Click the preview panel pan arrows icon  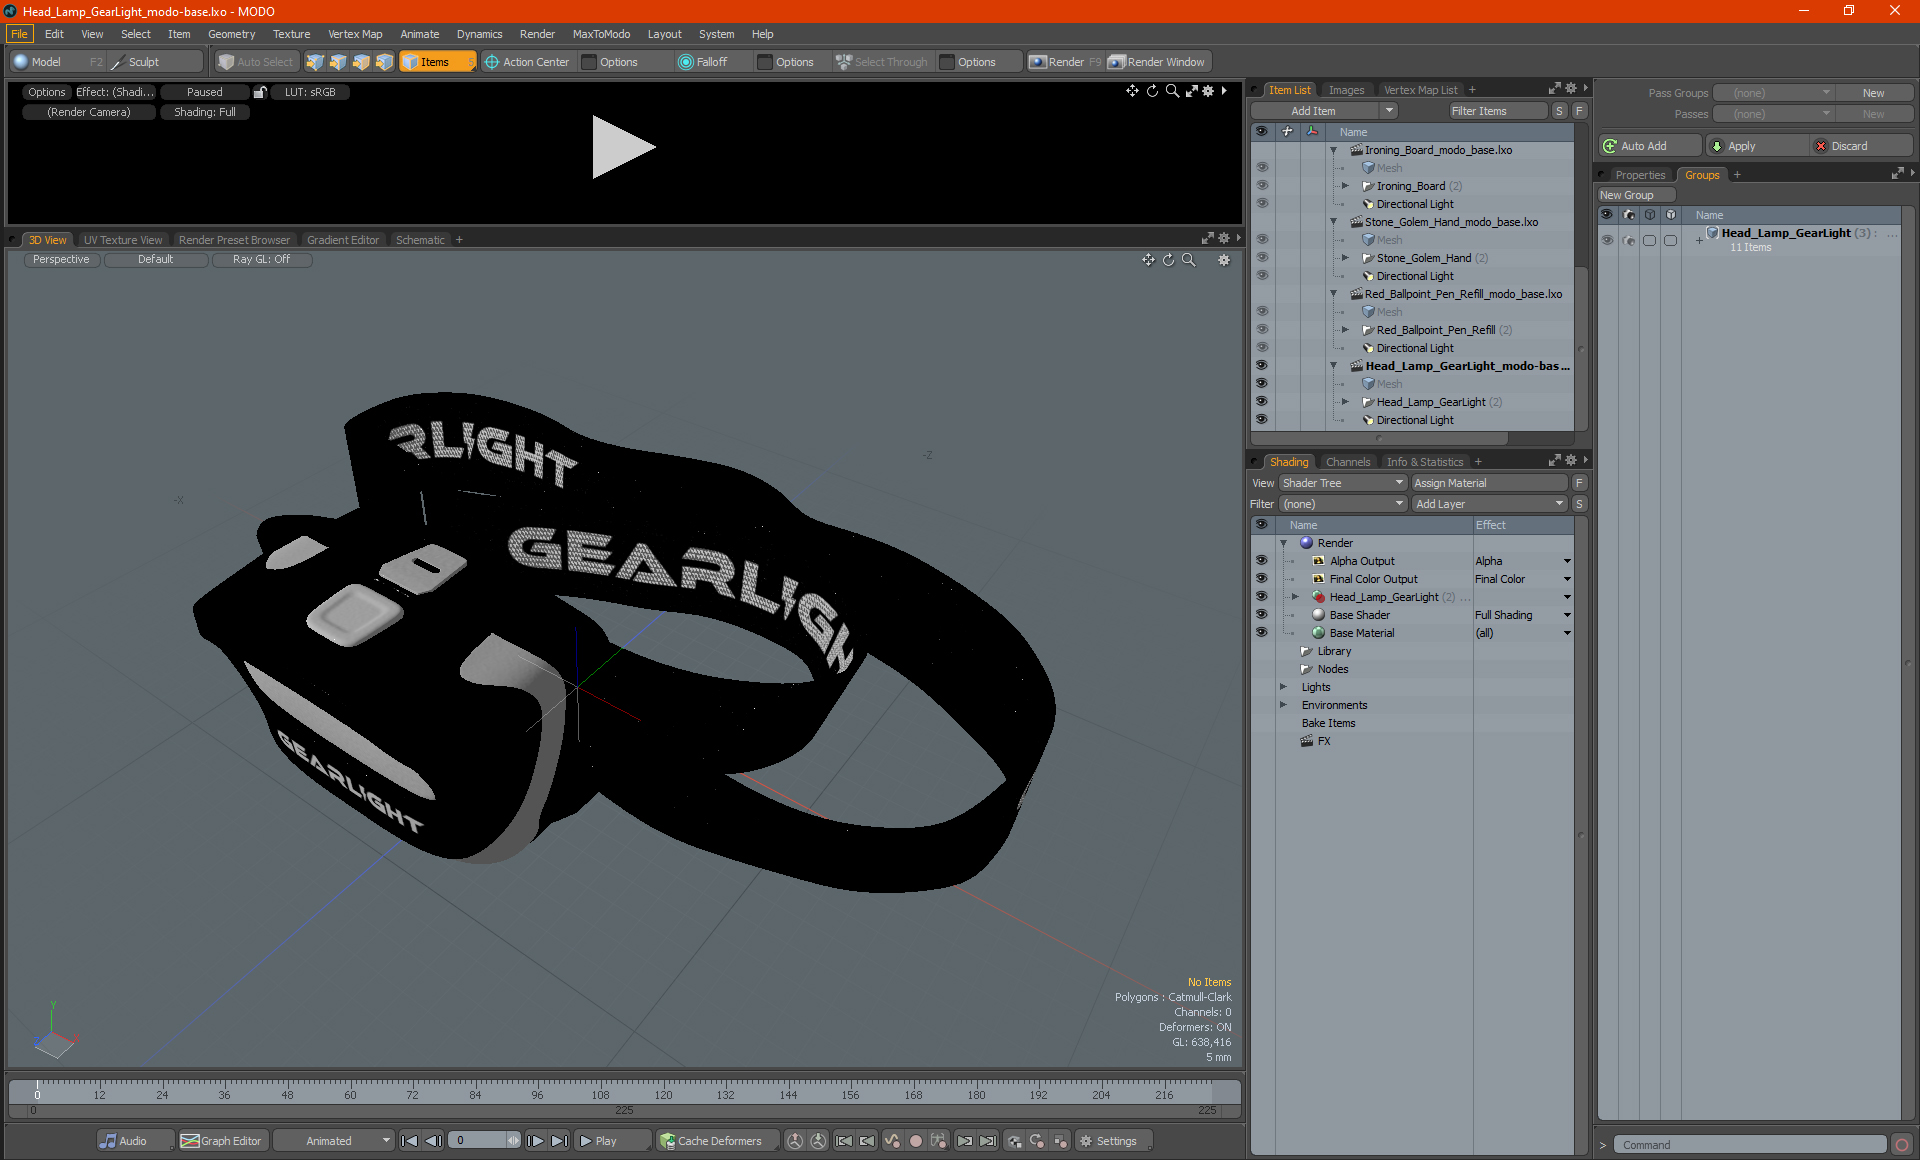pos(1132,91)
